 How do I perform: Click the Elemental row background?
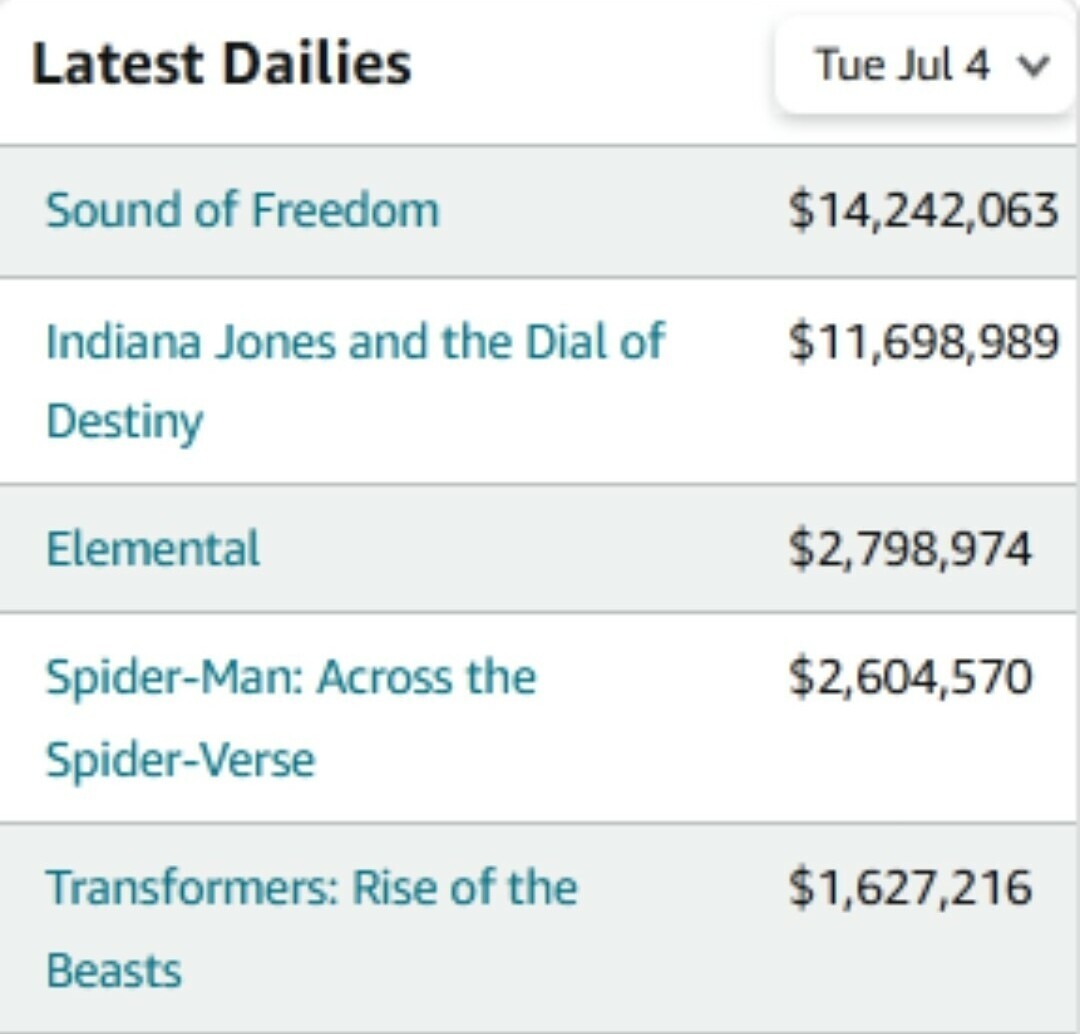point(600,546)
